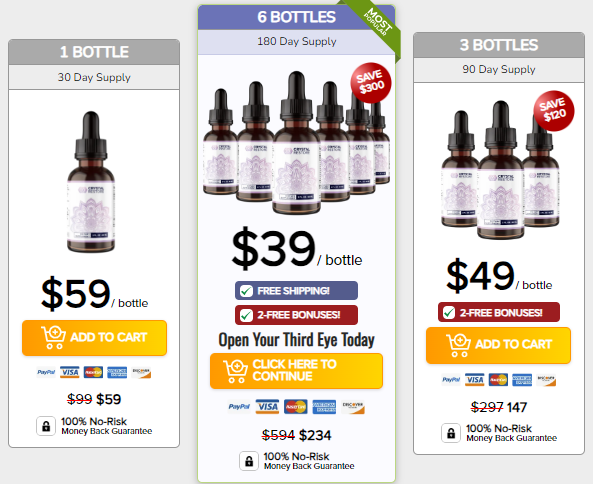The image size is (593, 484).
Task: Click the lock icon in 6 Bottles guarantee
Action: (x=249, y=461)
